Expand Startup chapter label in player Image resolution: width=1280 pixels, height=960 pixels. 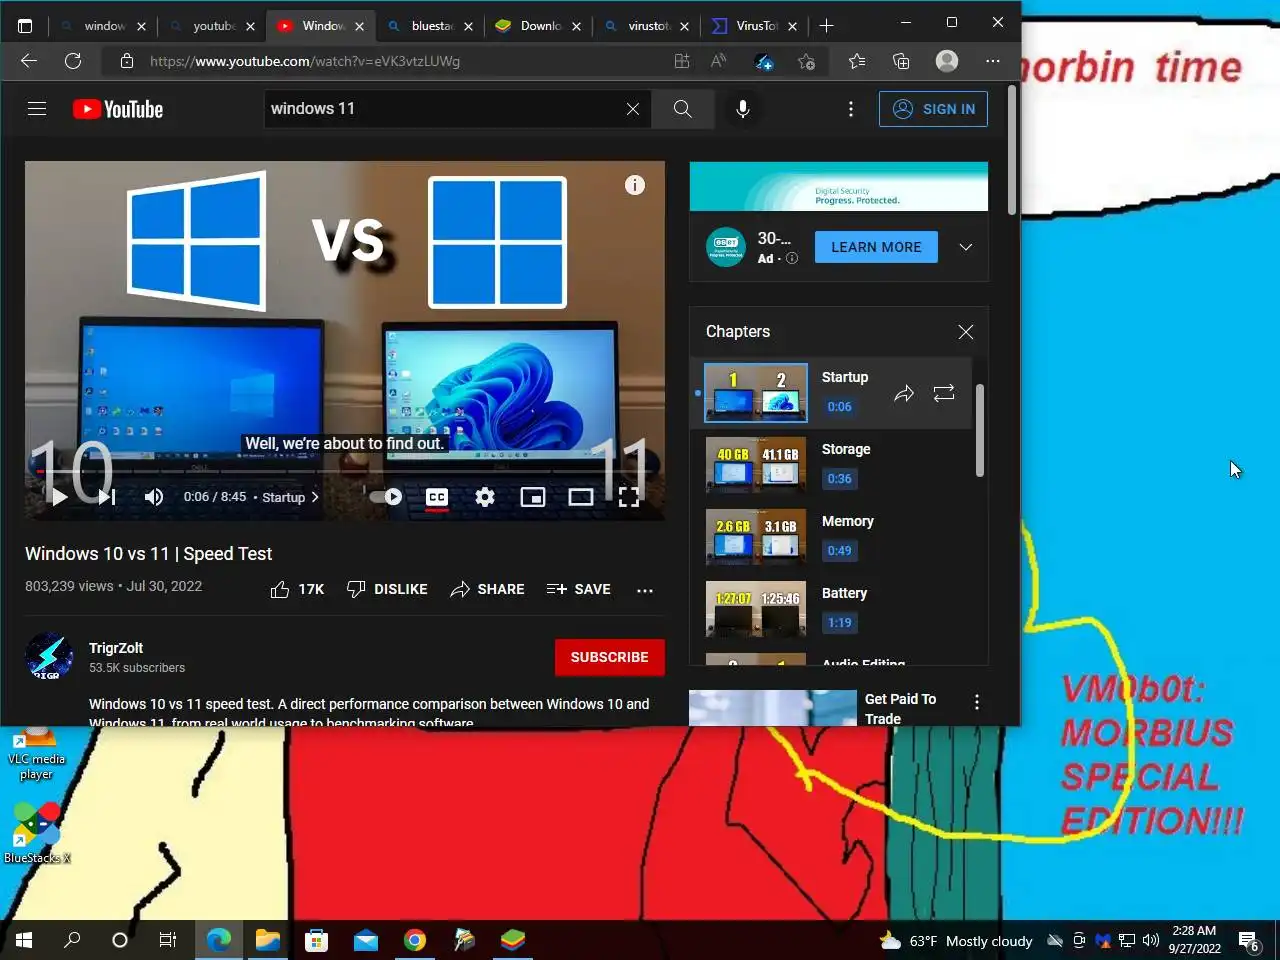(x=290, y=497)
